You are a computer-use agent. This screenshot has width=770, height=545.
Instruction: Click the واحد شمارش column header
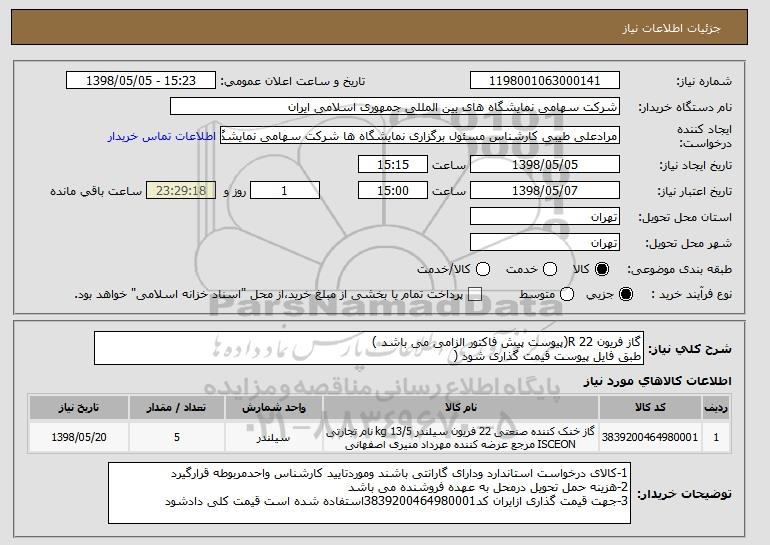tap(274, 408)
